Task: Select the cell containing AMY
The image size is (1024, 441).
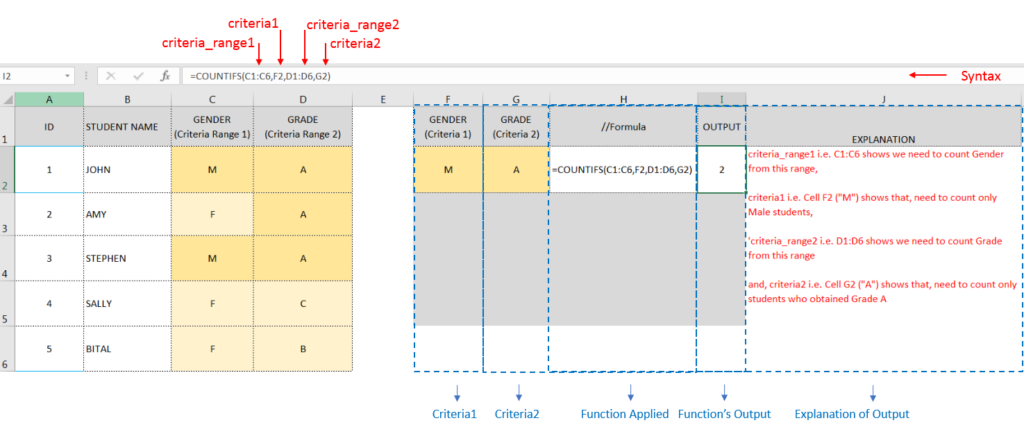Action: pyautogui.click(x=127, y=214)
